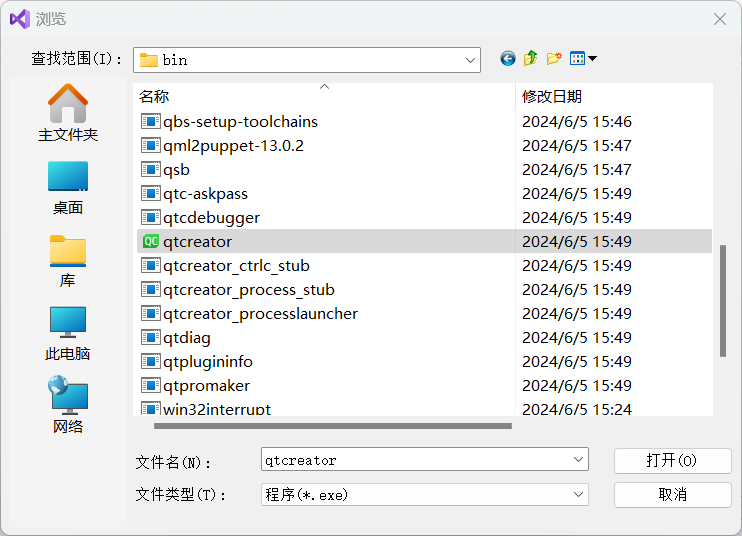Sort the list by name column
The height and width of the screenshot is (536, 742).
coord(324,97)
